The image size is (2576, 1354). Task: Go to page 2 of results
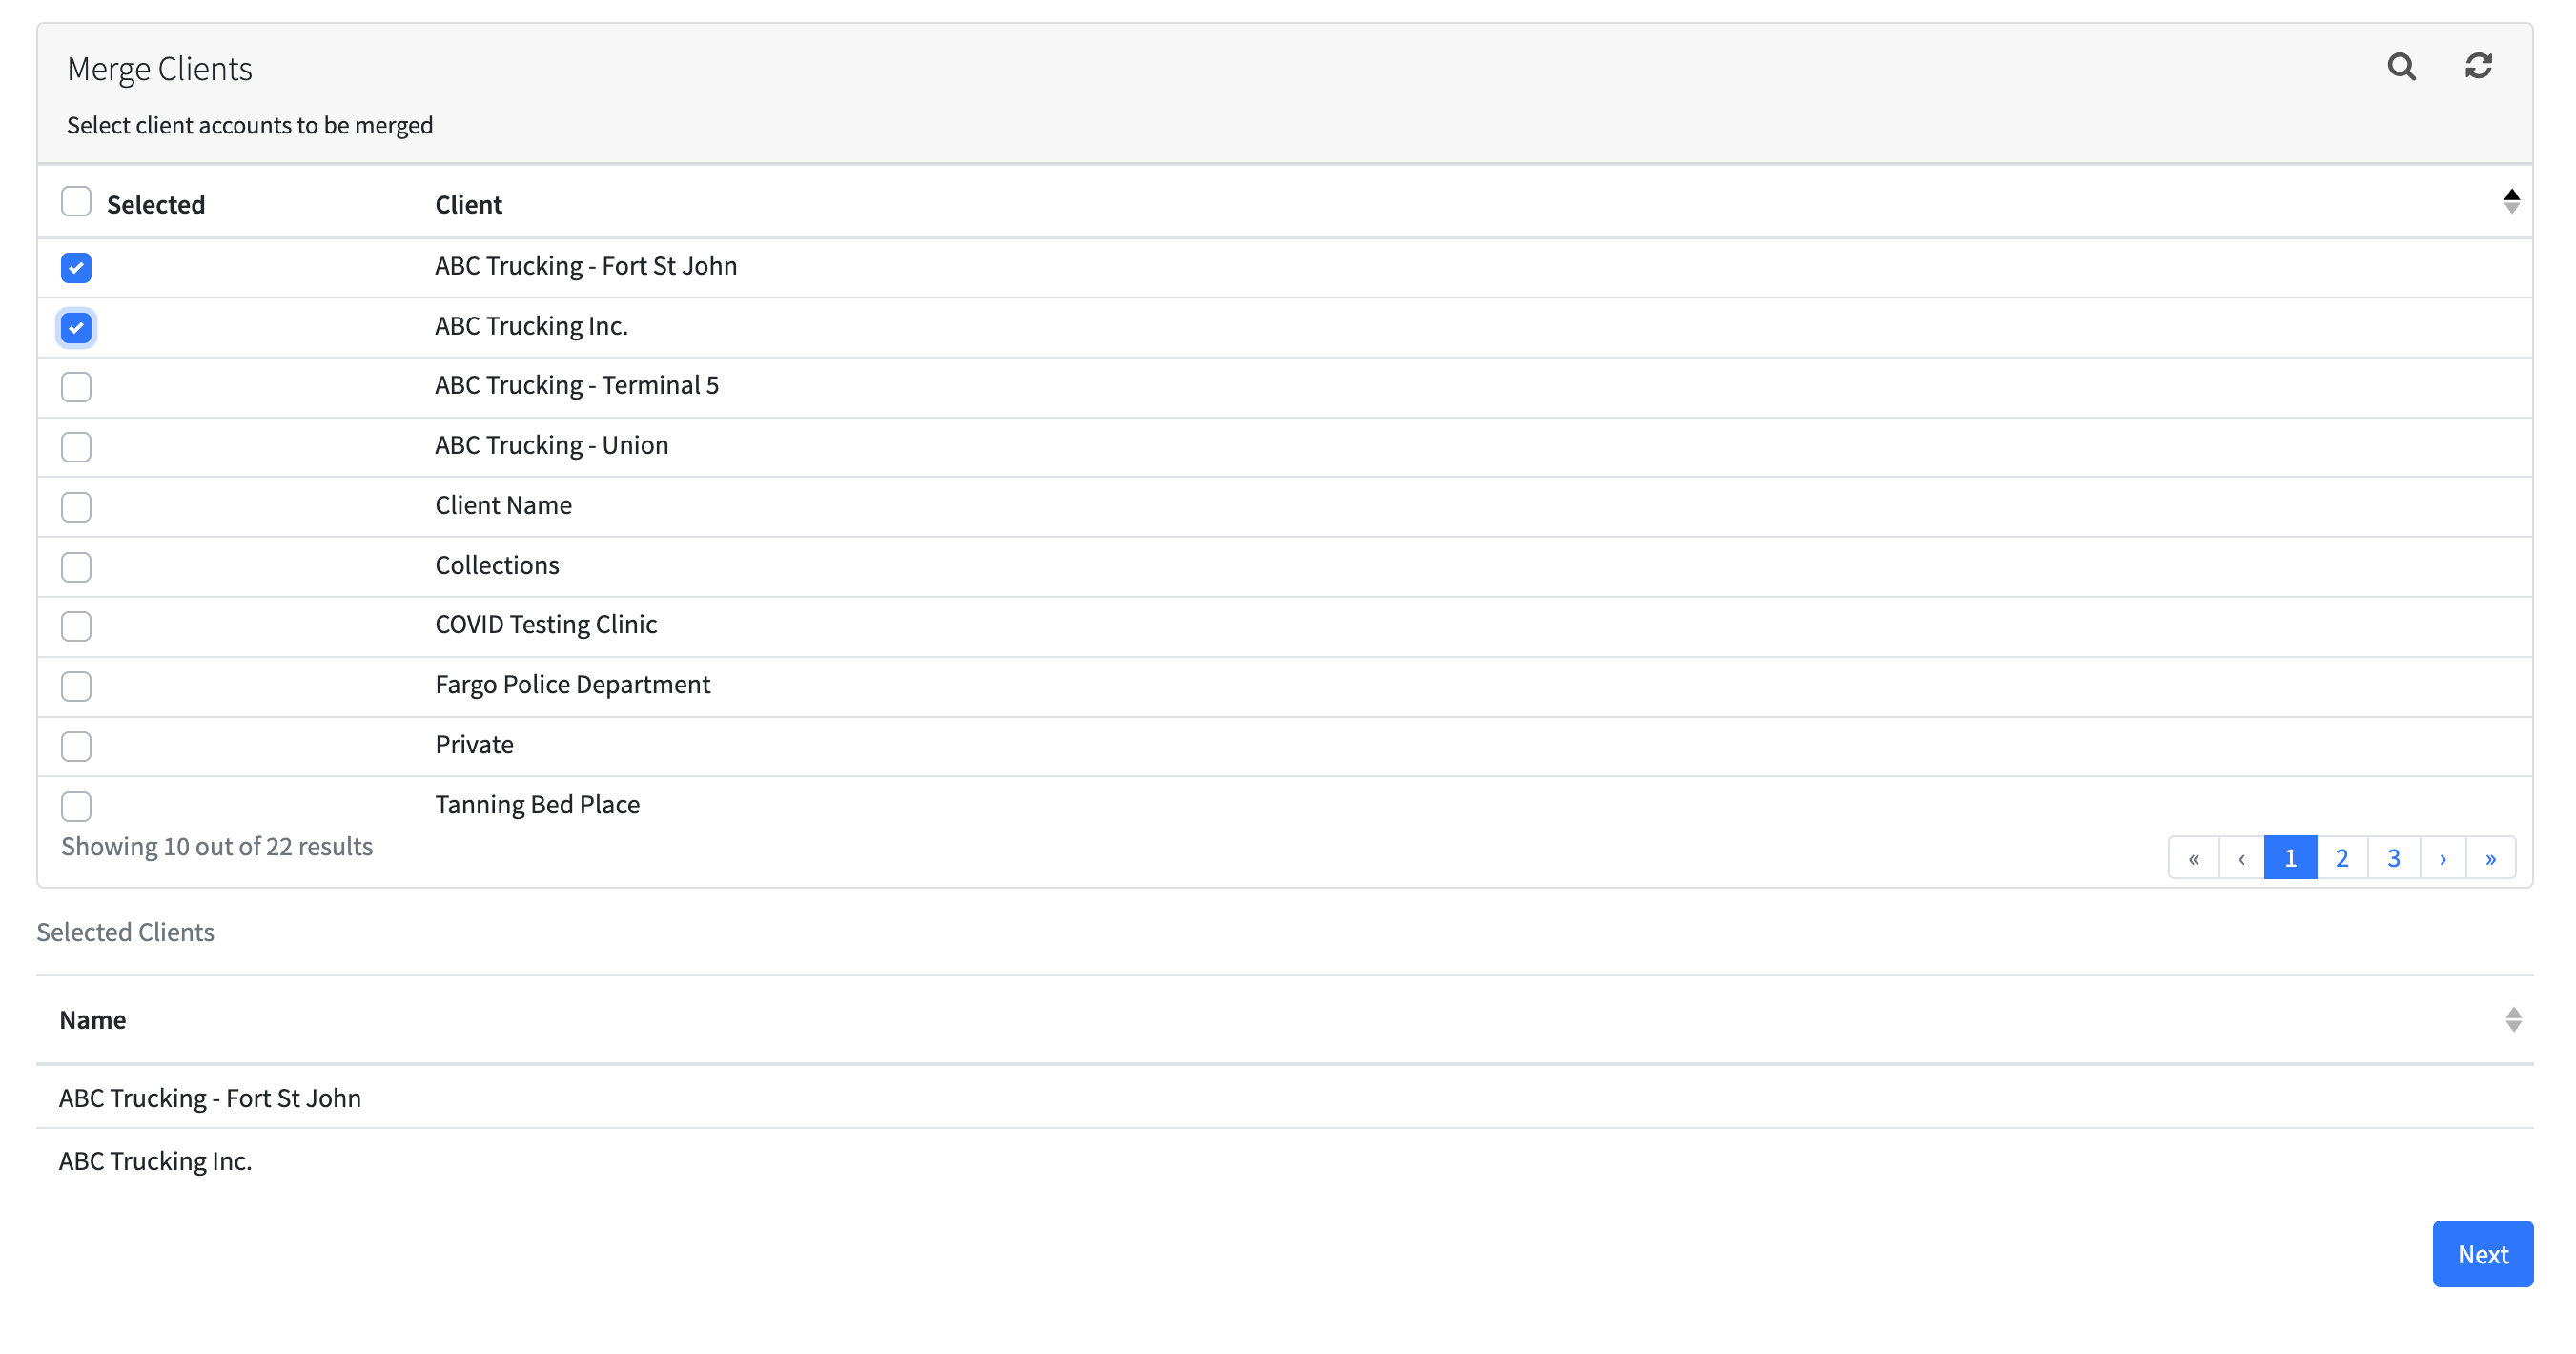pyautogui.click(x=2342, y=857)
